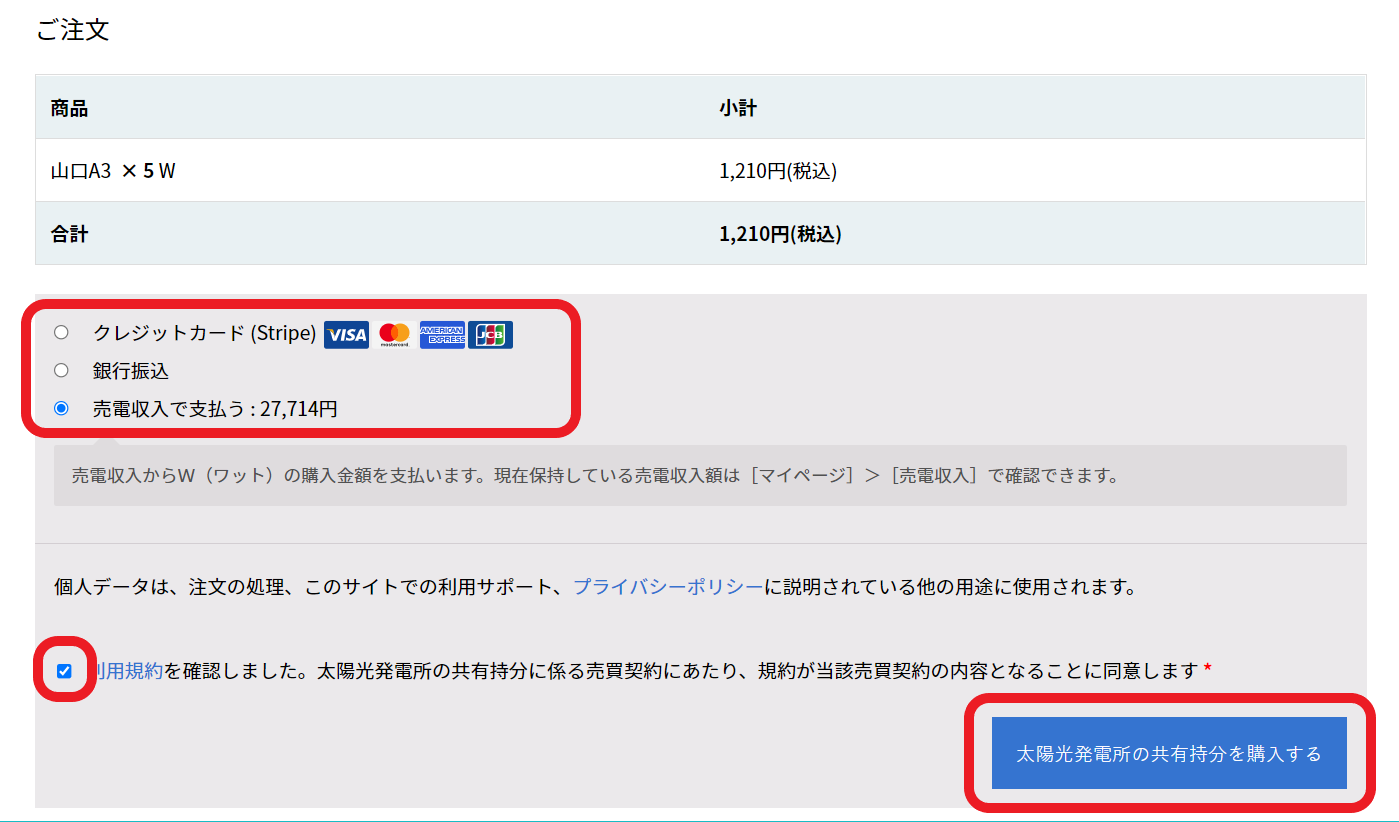Click the 銀行振込 label text
Viewport: 1399px width, 822px height.
(131, 371)
